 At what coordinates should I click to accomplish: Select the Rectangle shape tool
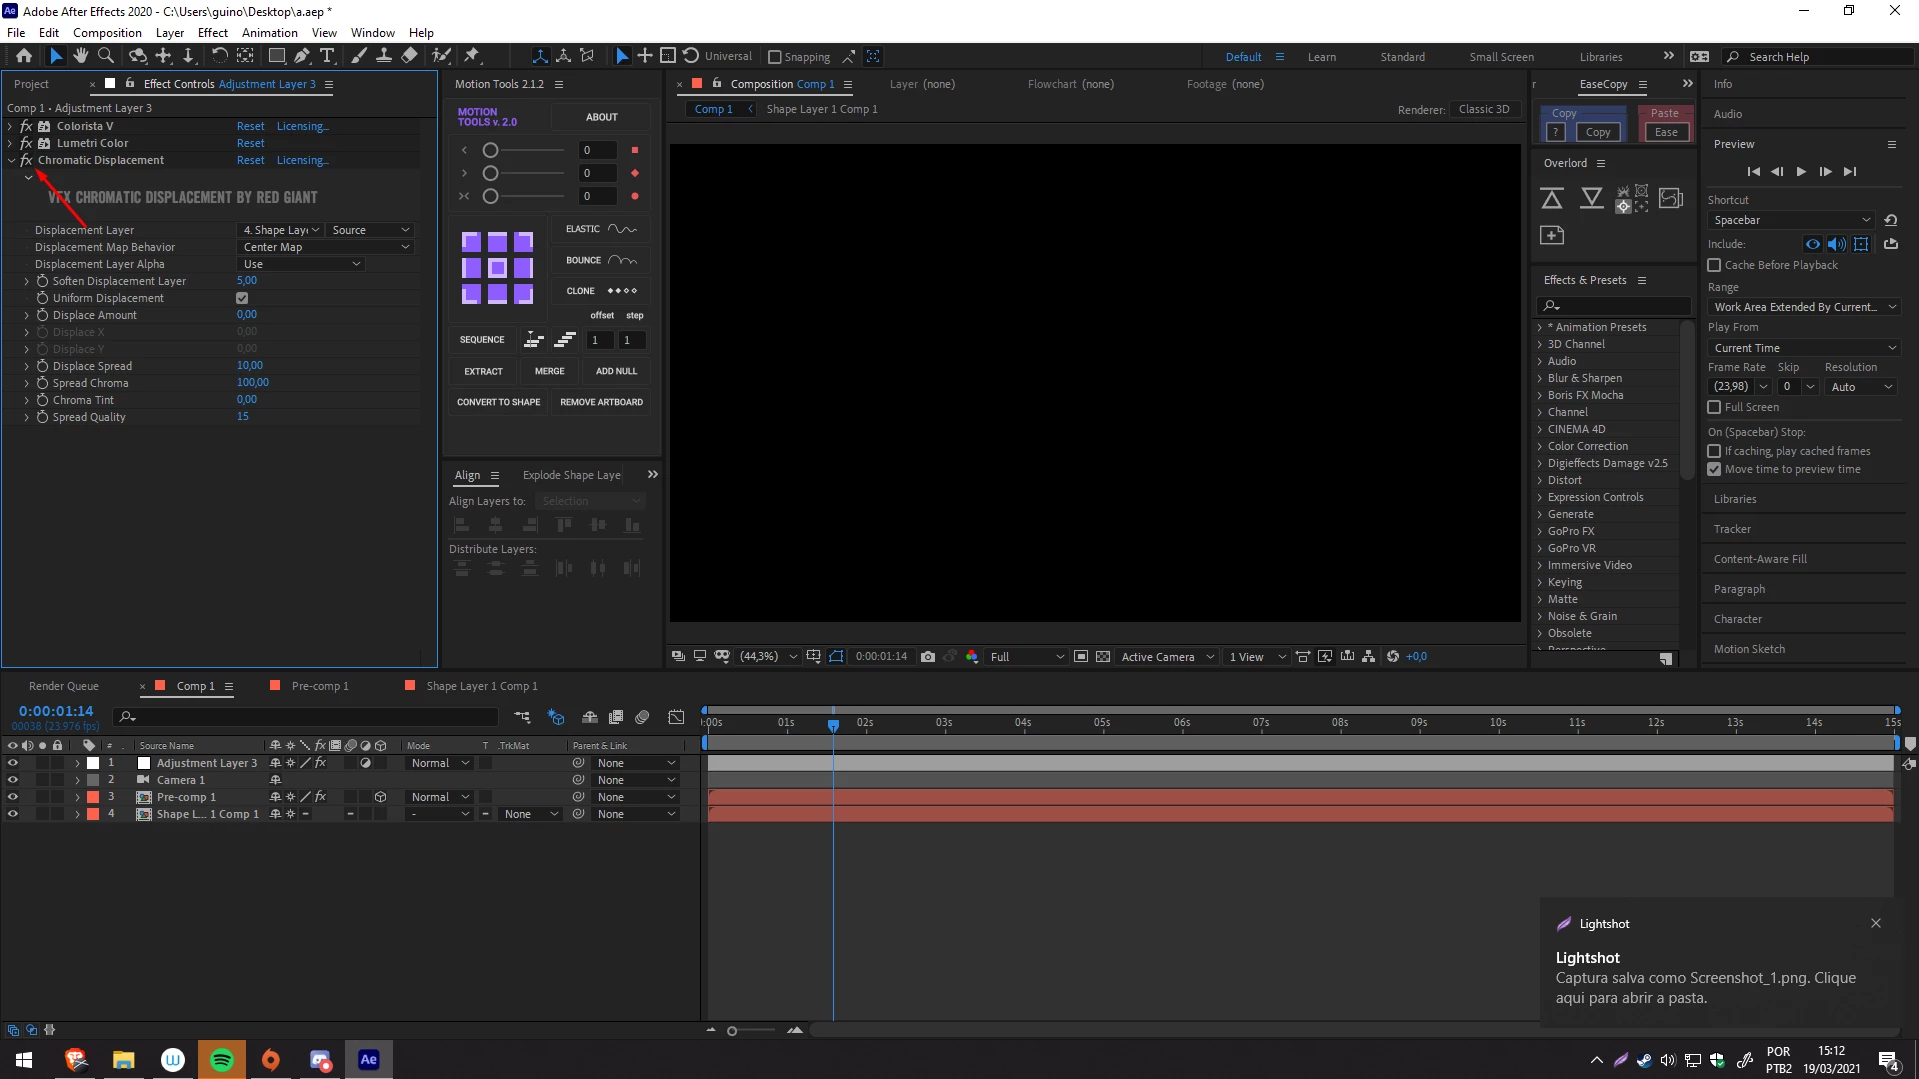click(x=277, y=56)
